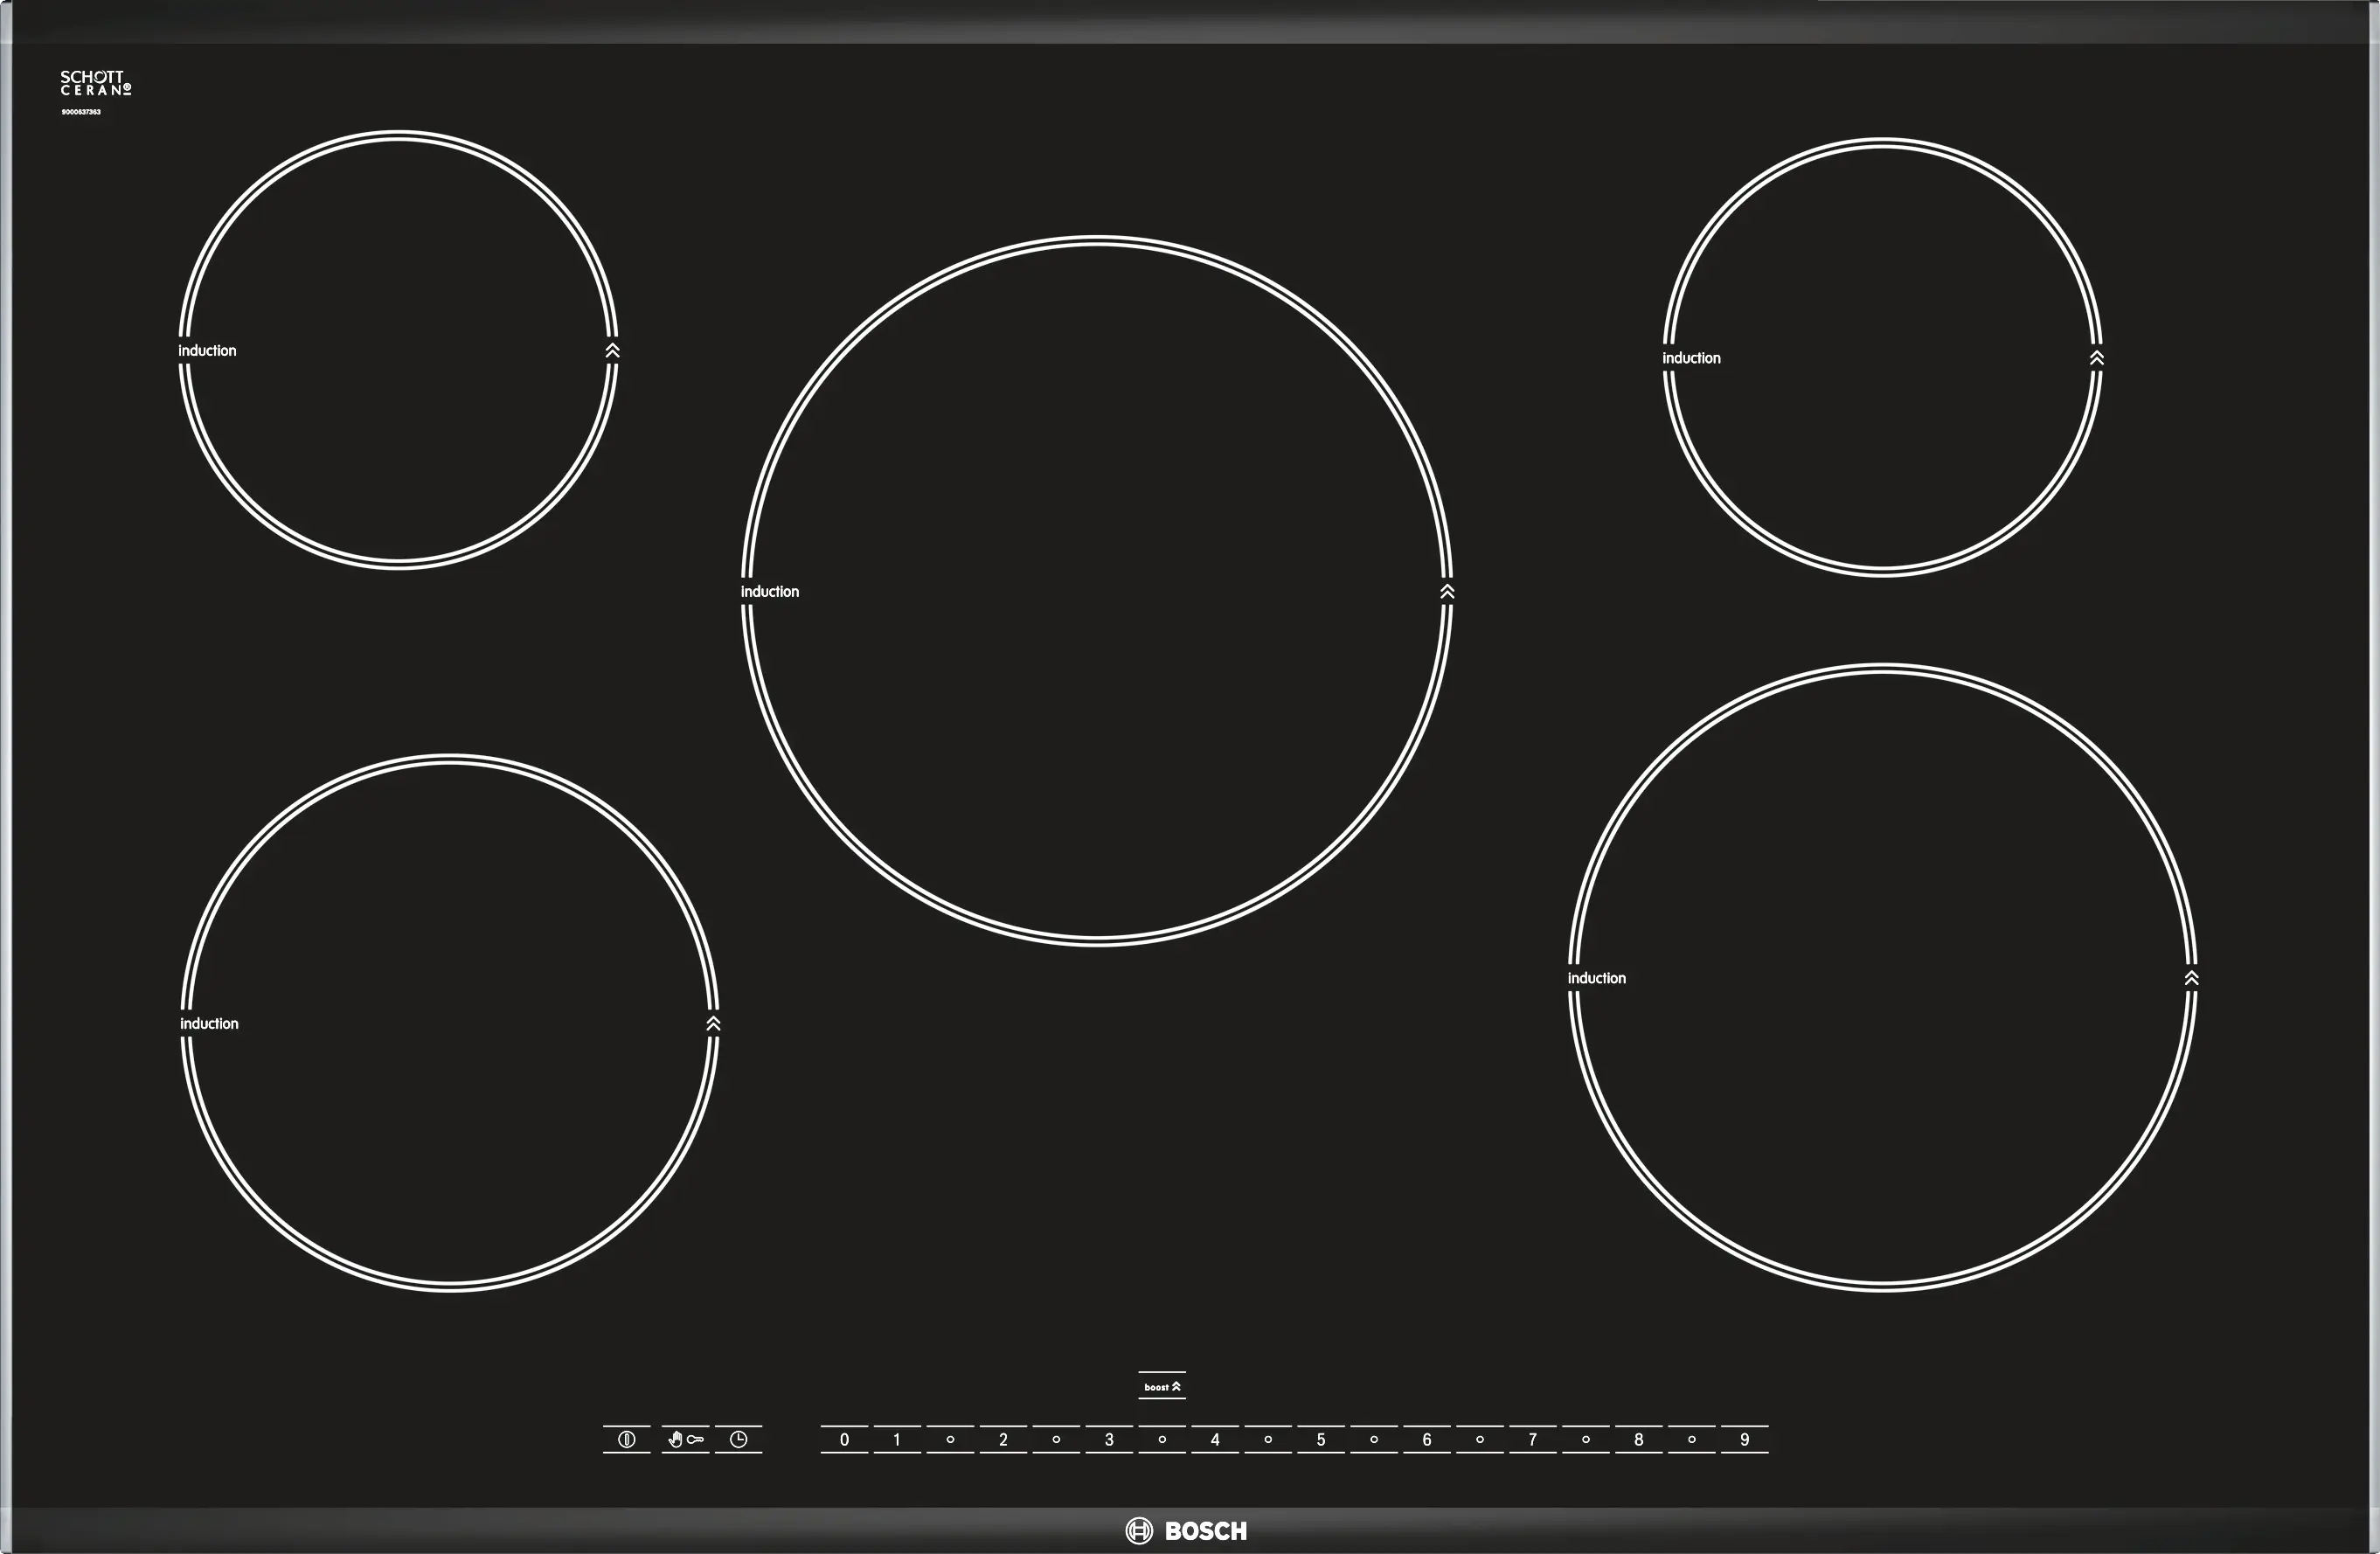Screen dimensions: 2380x1554
Task: Set heat level to 6
Action: (x=1427, y=1439)
